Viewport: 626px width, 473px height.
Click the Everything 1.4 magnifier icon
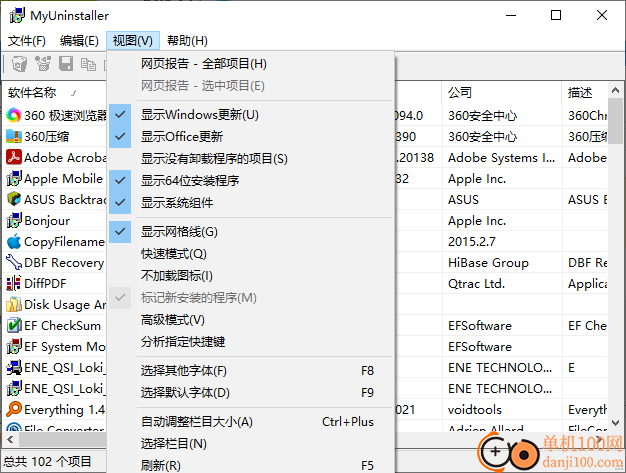click(14, 409)
